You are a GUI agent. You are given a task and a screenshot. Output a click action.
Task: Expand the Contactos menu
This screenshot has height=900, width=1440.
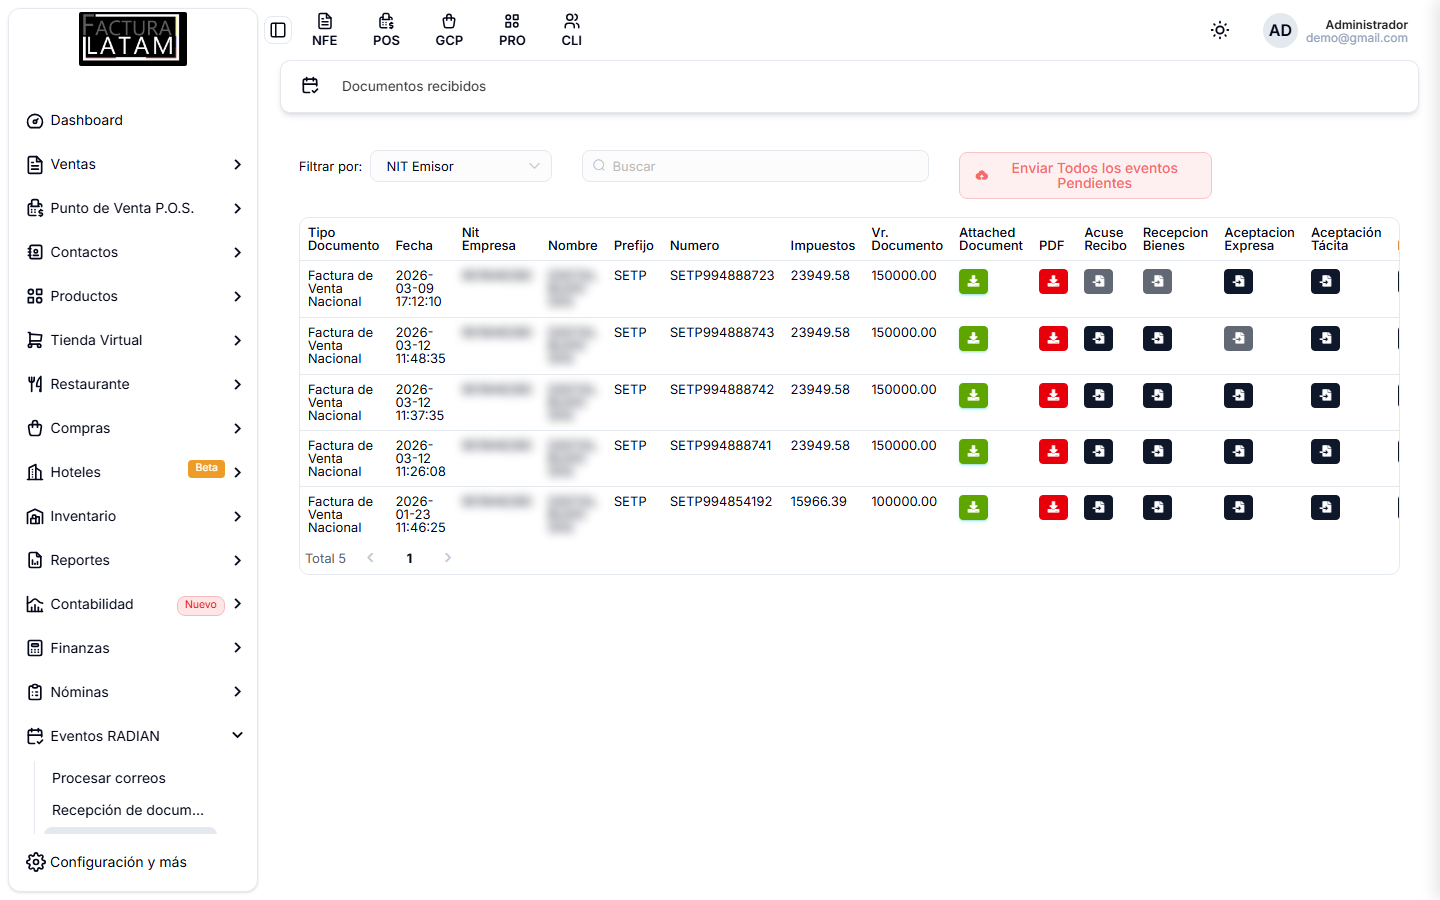tap(134, 252)
